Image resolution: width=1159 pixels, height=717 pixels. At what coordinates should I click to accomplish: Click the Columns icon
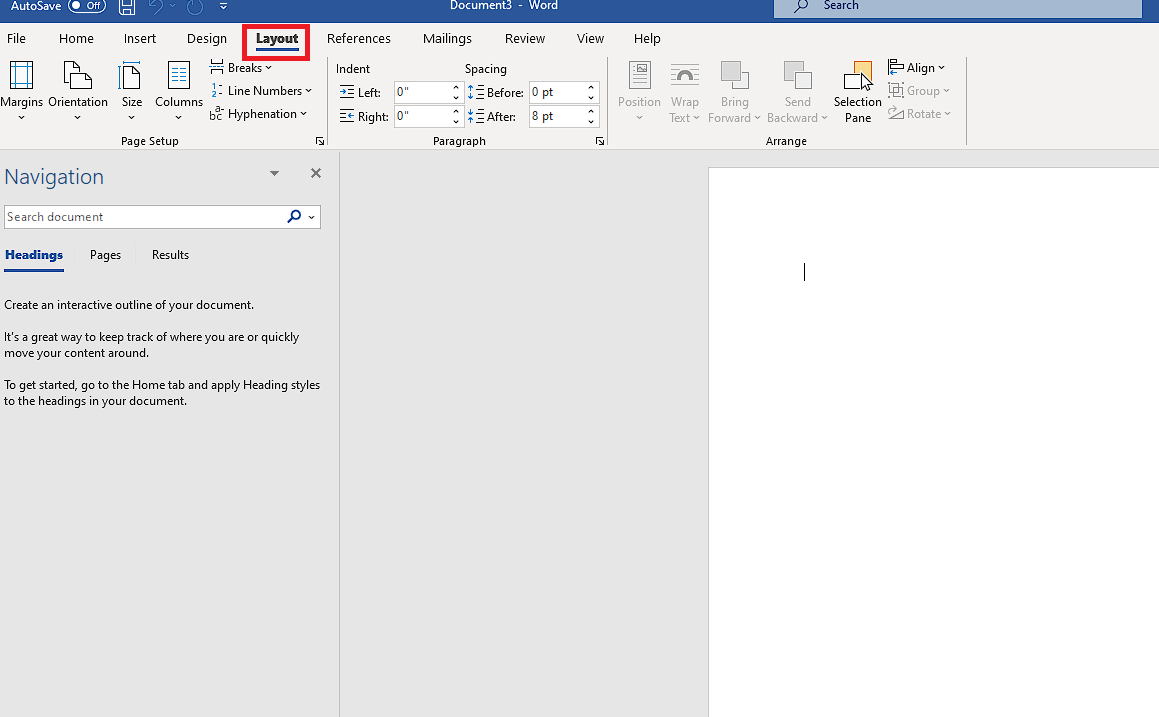(179, 89)
